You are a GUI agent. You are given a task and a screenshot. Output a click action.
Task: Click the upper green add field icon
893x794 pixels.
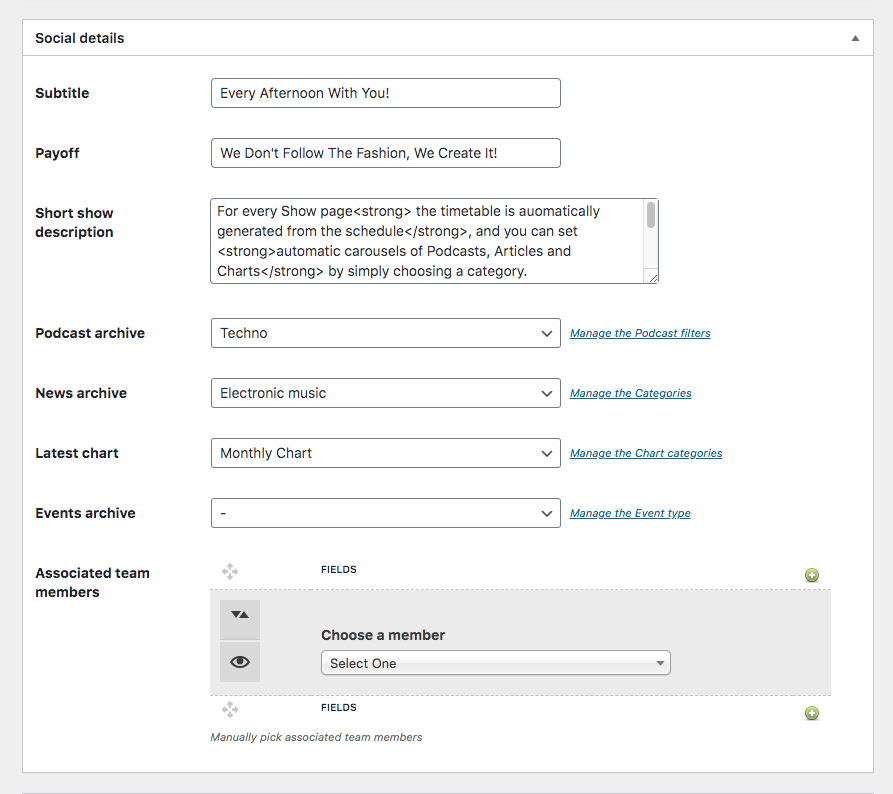pyautogui.click(x=812, y=575)
